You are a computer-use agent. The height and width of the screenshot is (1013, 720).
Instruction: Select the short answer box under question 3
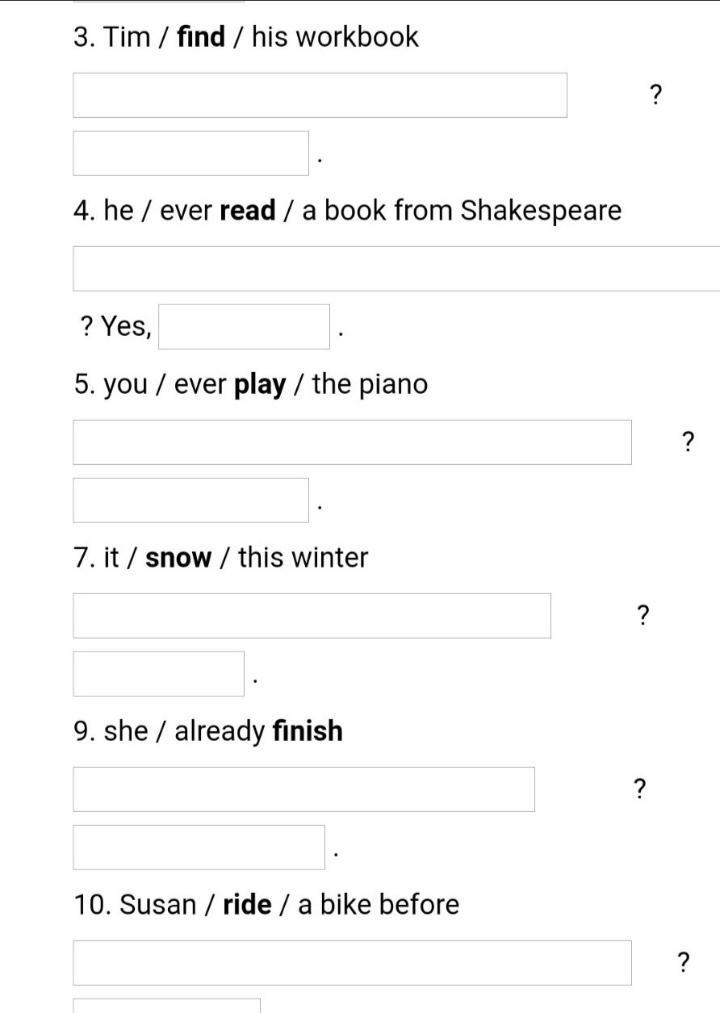tap(191, 153)
